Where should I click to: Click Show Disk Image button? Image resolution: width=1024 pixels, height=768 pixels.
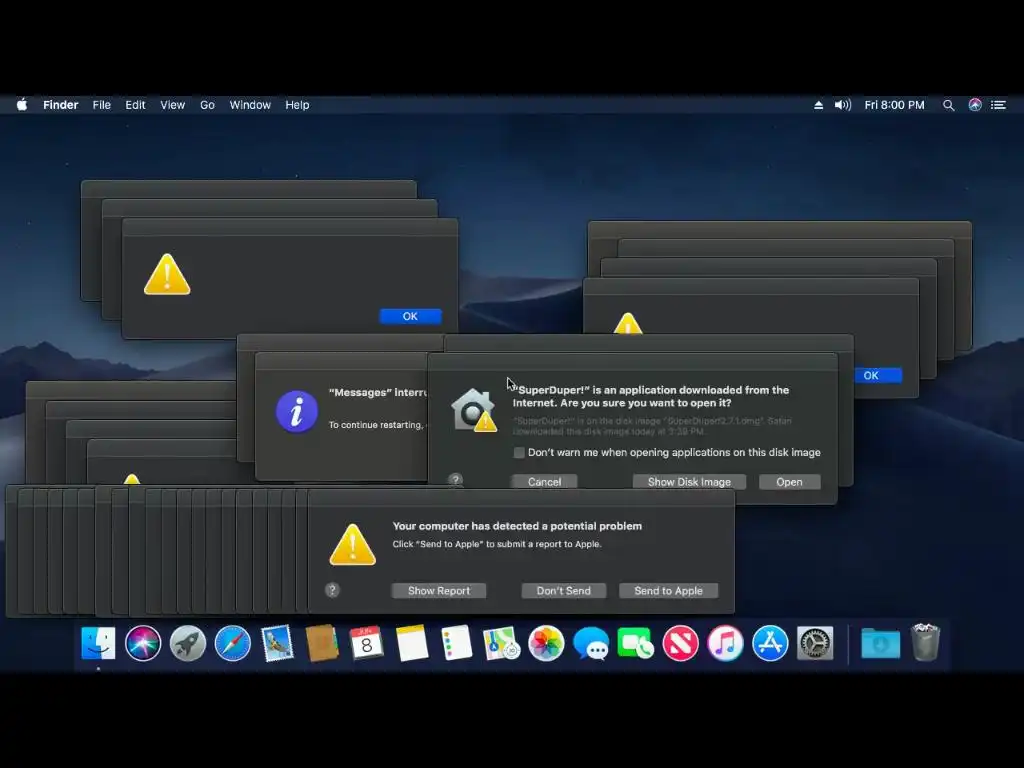coord(689,482)
